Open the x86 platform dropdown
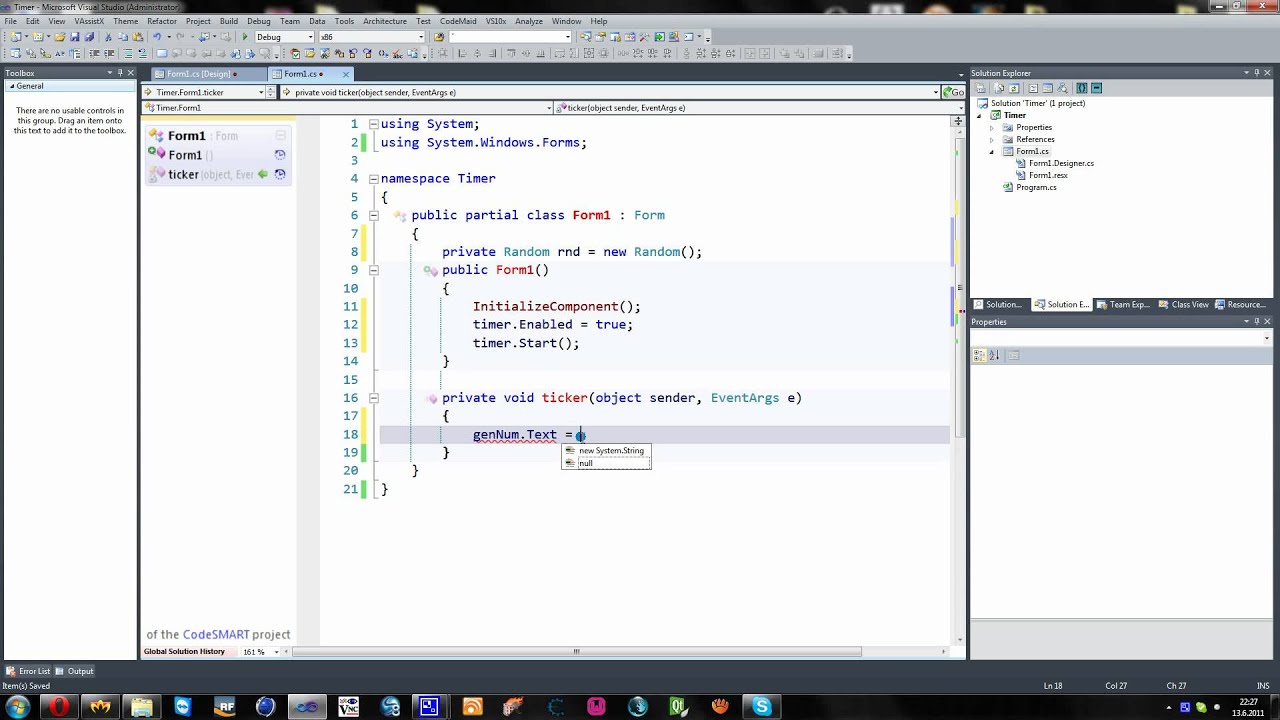Screen dimensions: 1280x720 tap(420, 37)
